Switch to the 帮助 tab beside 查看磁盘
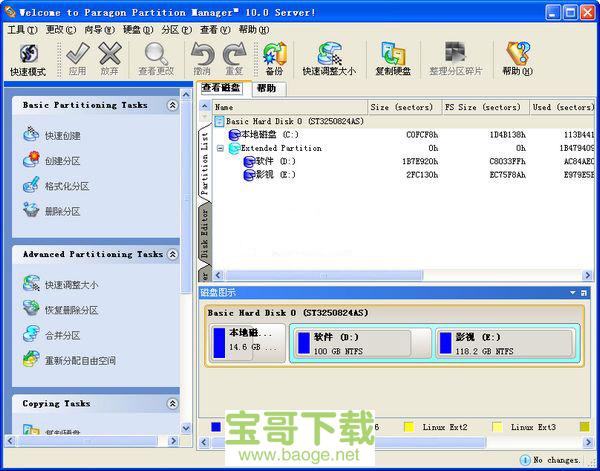The width and height of the screenshot is (600, 471). tap(266, 88)
